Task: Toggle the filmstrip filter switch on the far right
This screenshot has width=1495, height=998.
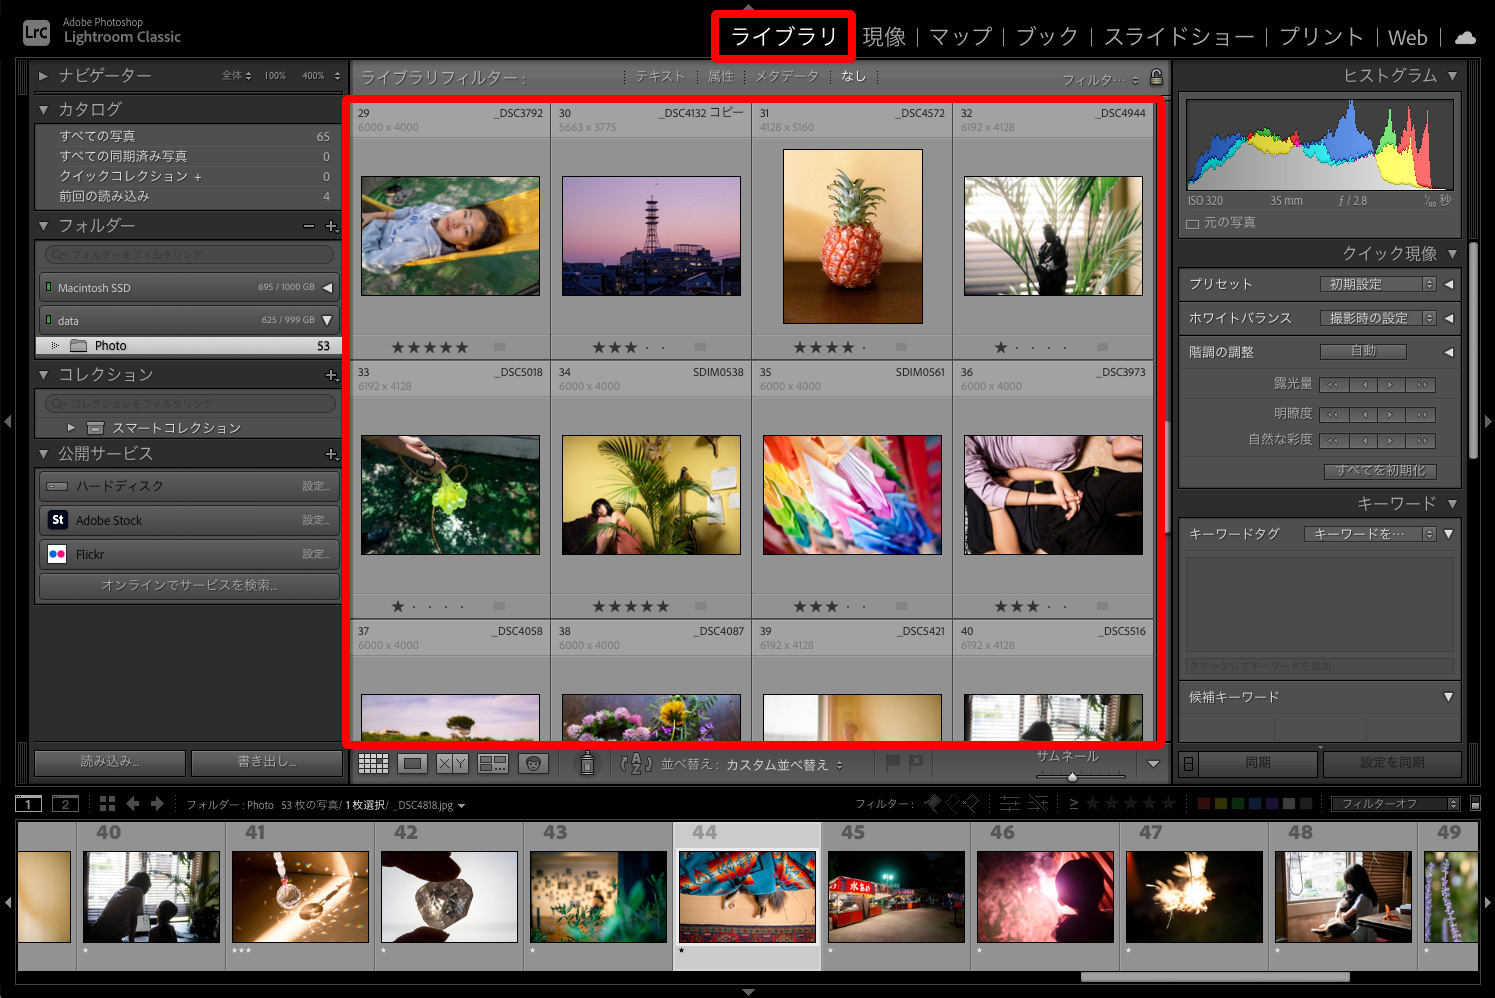Action: pos(1474,804)
